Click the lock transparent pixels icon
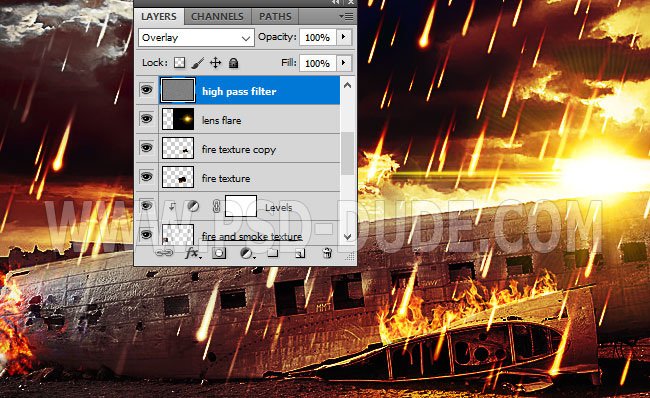Viewport: 650px width, 398px height. [179, 63]
